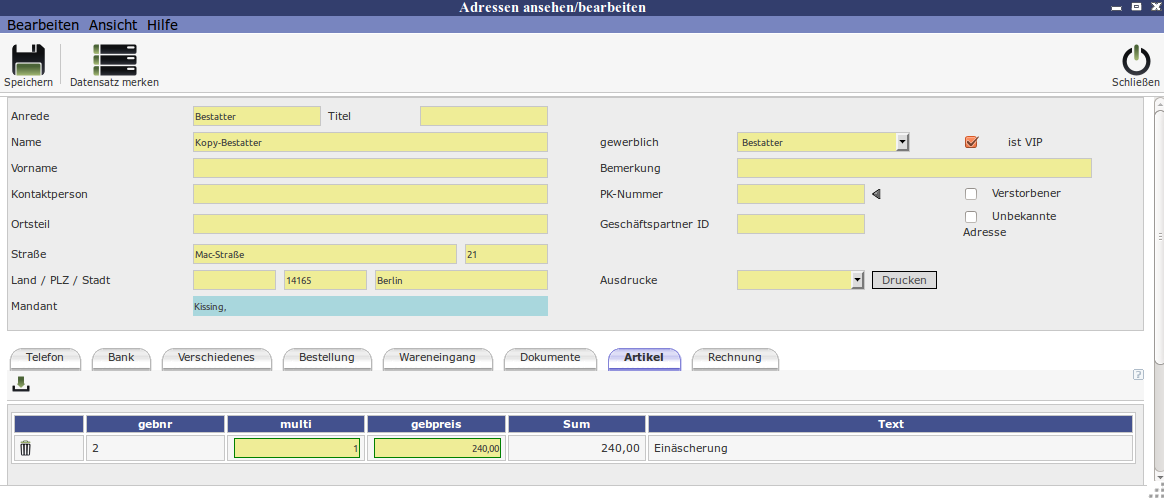Viewport: 1164px width, 498px height.
Task: Click the gebpreis column header
Action: [436, 424]
